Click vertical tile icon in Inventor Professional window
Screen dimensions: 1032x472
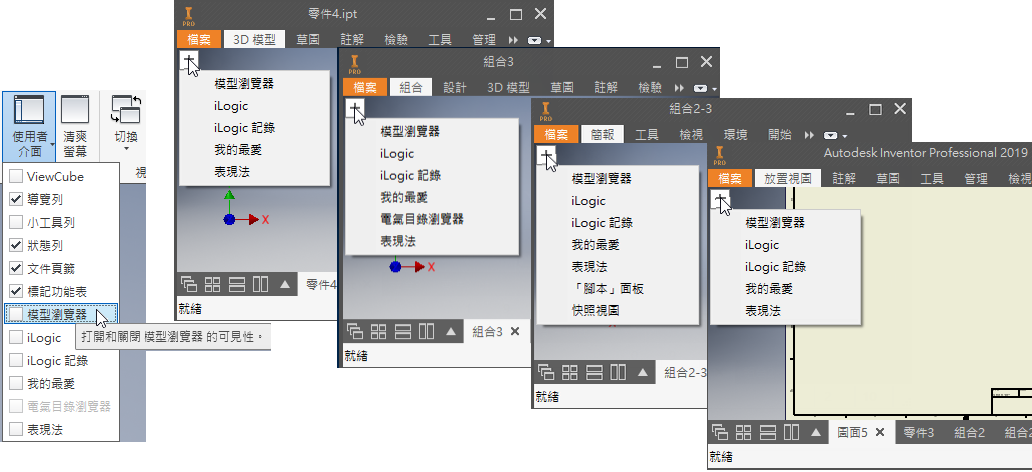792,433
